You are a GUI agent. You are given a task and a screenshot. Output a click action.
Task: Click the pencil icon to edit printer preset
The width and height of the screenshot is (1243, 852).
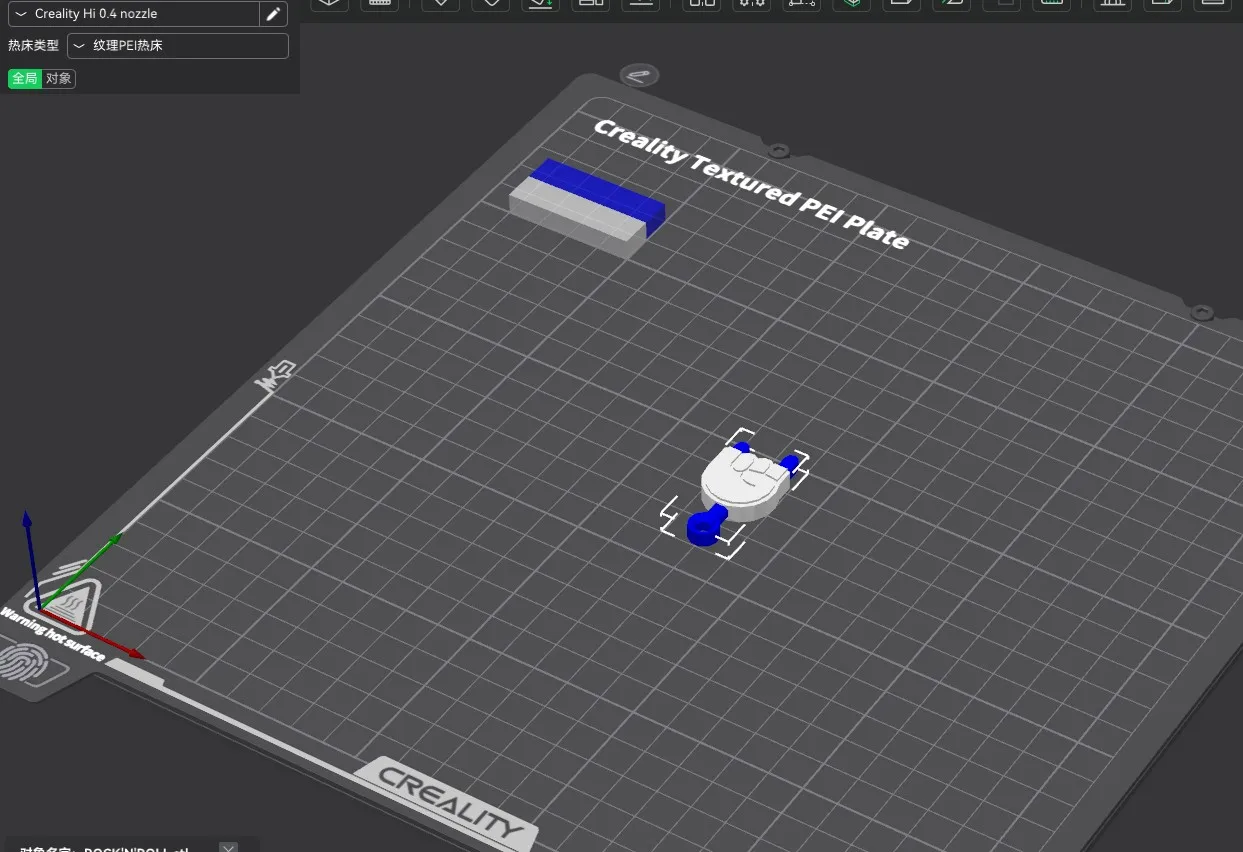pos(274,14)
